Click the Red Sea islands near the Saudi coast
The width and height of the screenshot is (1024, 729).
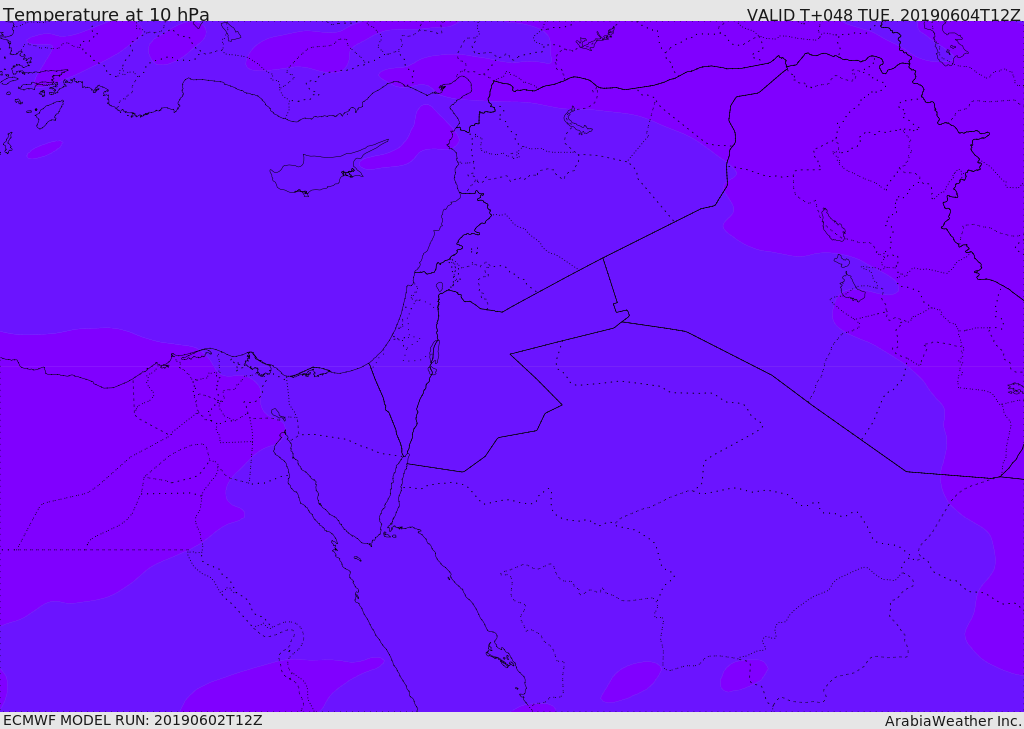pos(500,655)
